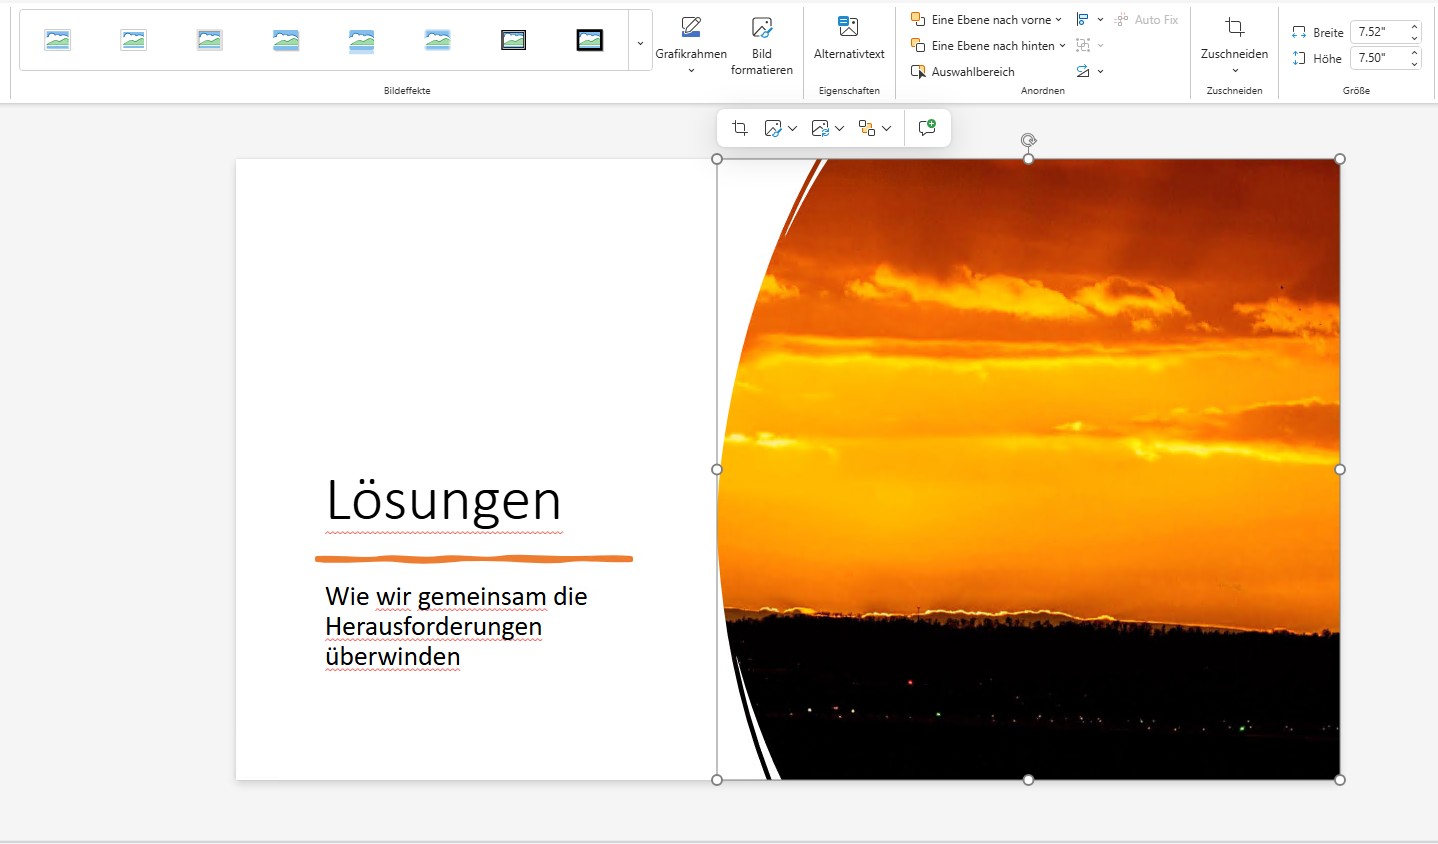Viewport: 1438px width, 844px height.
Task: Open the Alternativtext pane
Action: tap(849, 39)
